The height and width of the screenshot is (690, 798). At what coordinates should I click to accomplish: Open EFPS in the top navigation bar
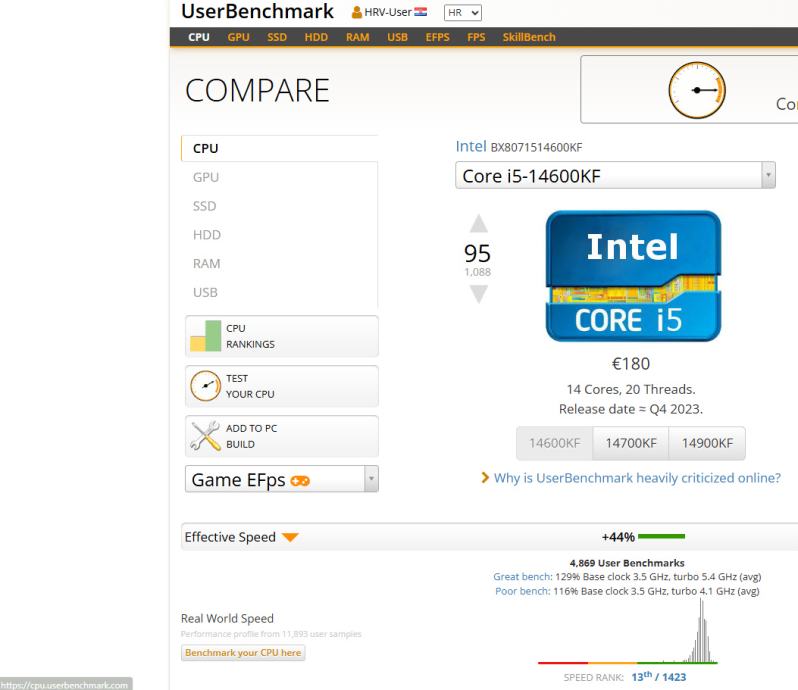(x=437, y=37)
